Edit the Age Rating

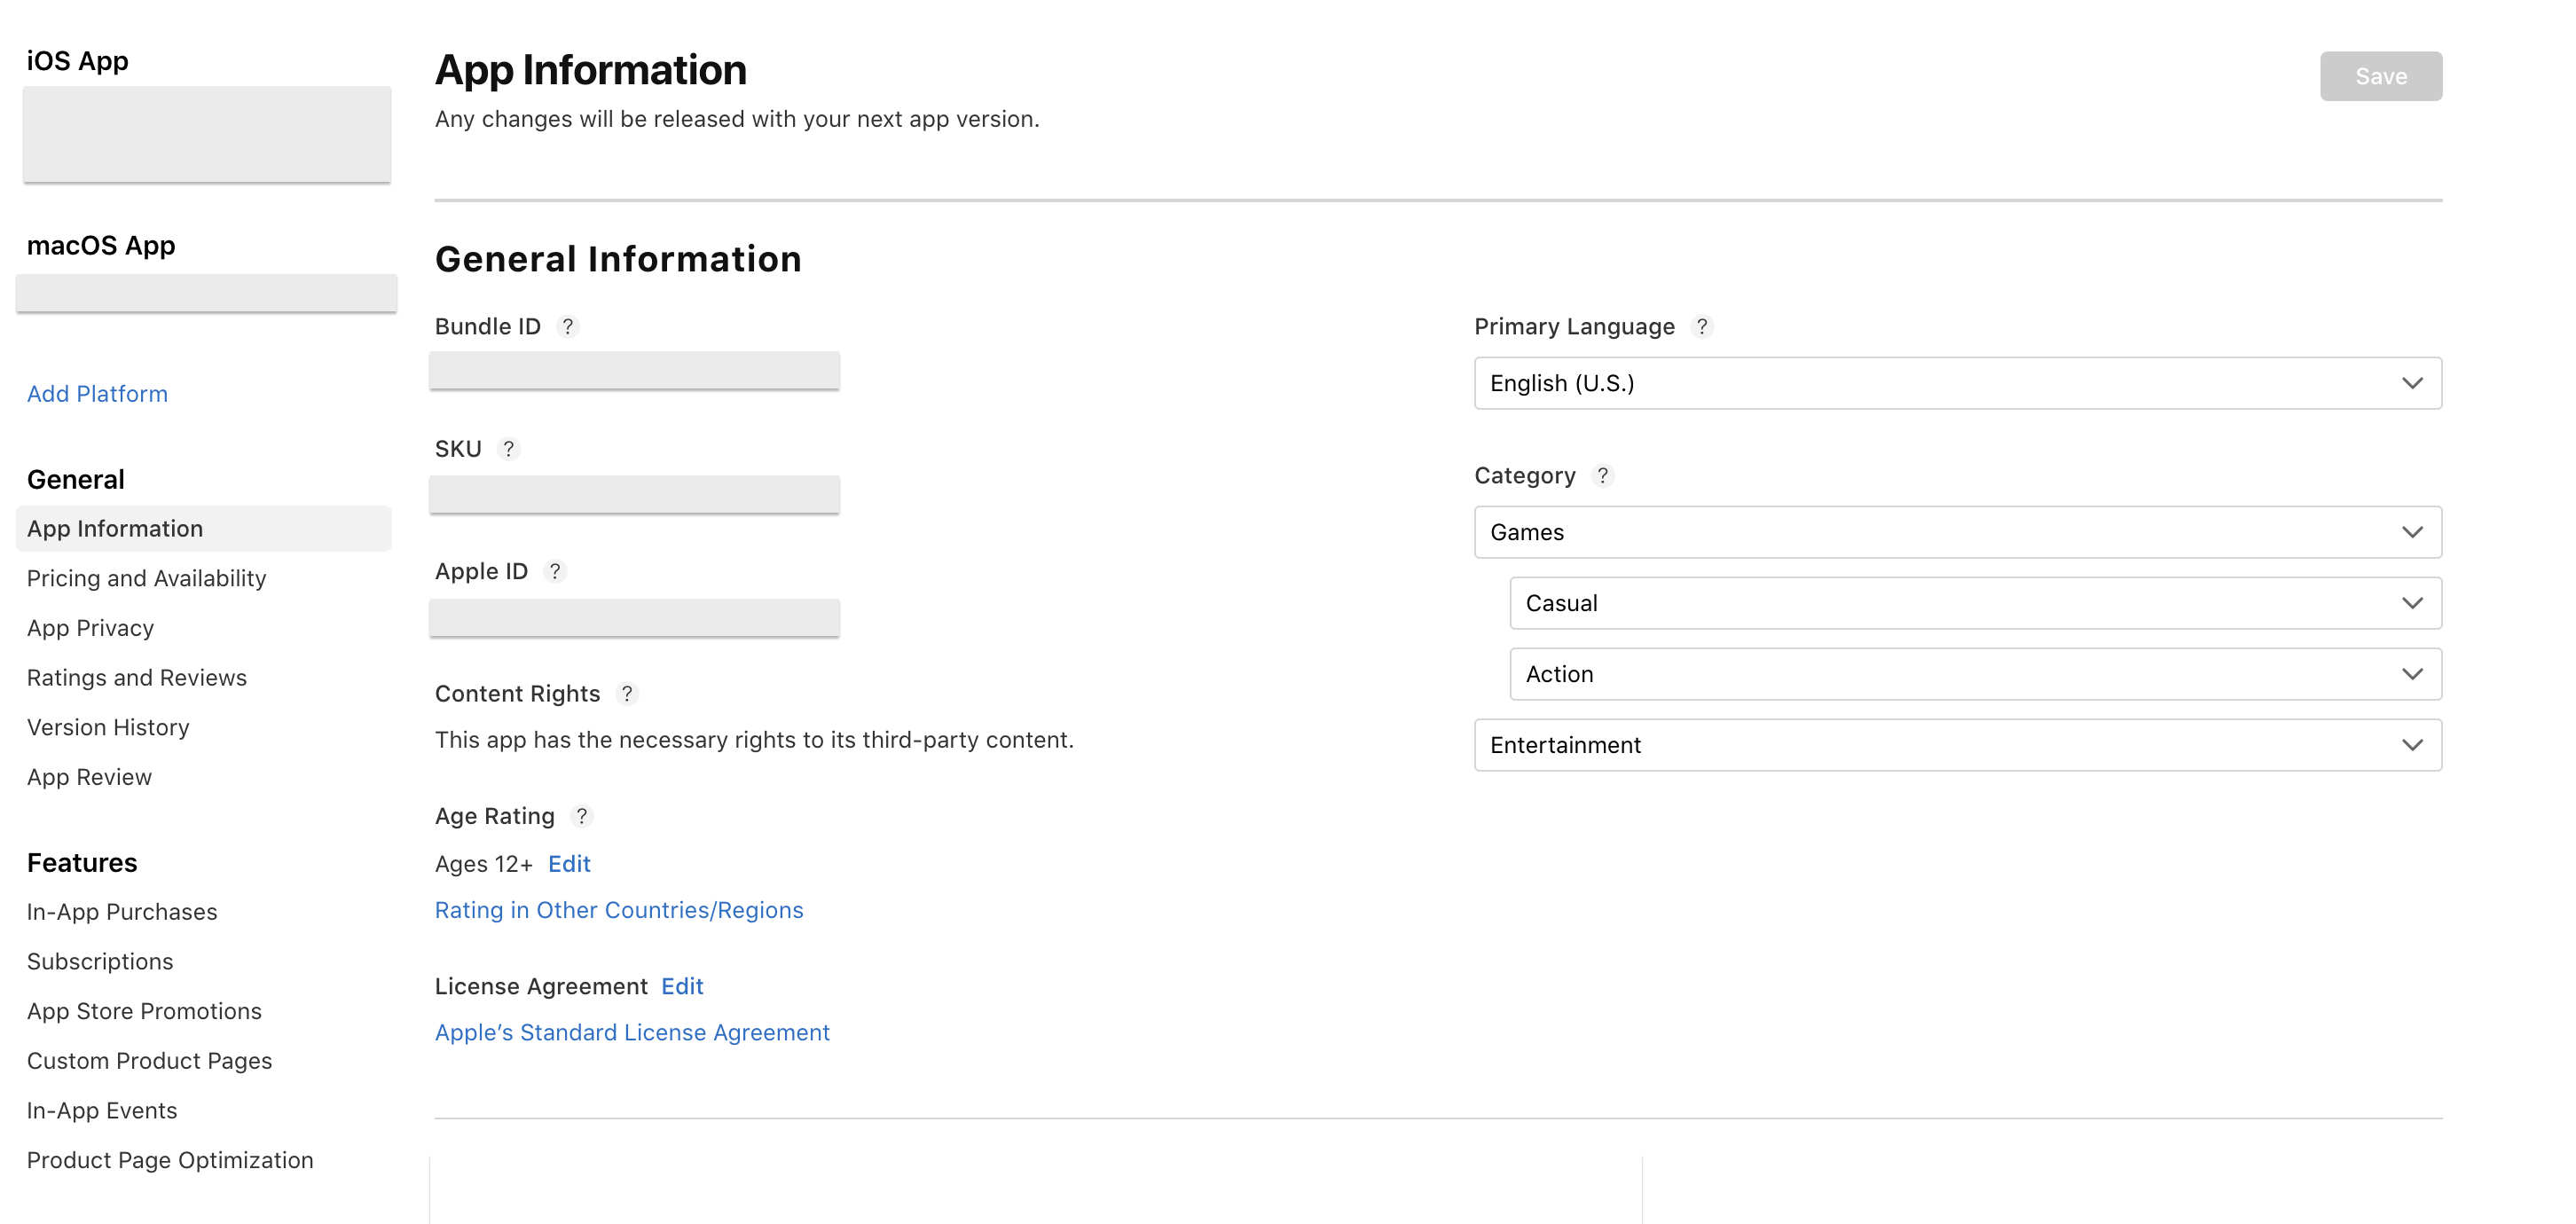(x=569, y=864)
